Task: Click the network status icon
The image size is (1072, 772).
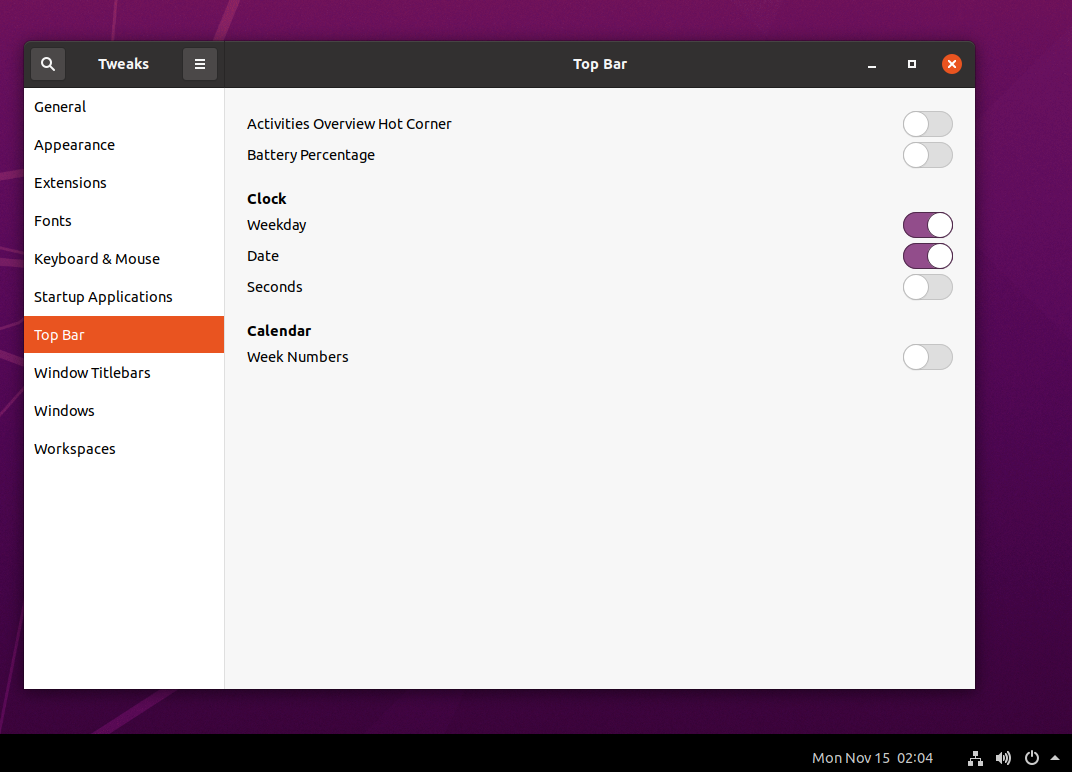Action: (x=974, y=757)
